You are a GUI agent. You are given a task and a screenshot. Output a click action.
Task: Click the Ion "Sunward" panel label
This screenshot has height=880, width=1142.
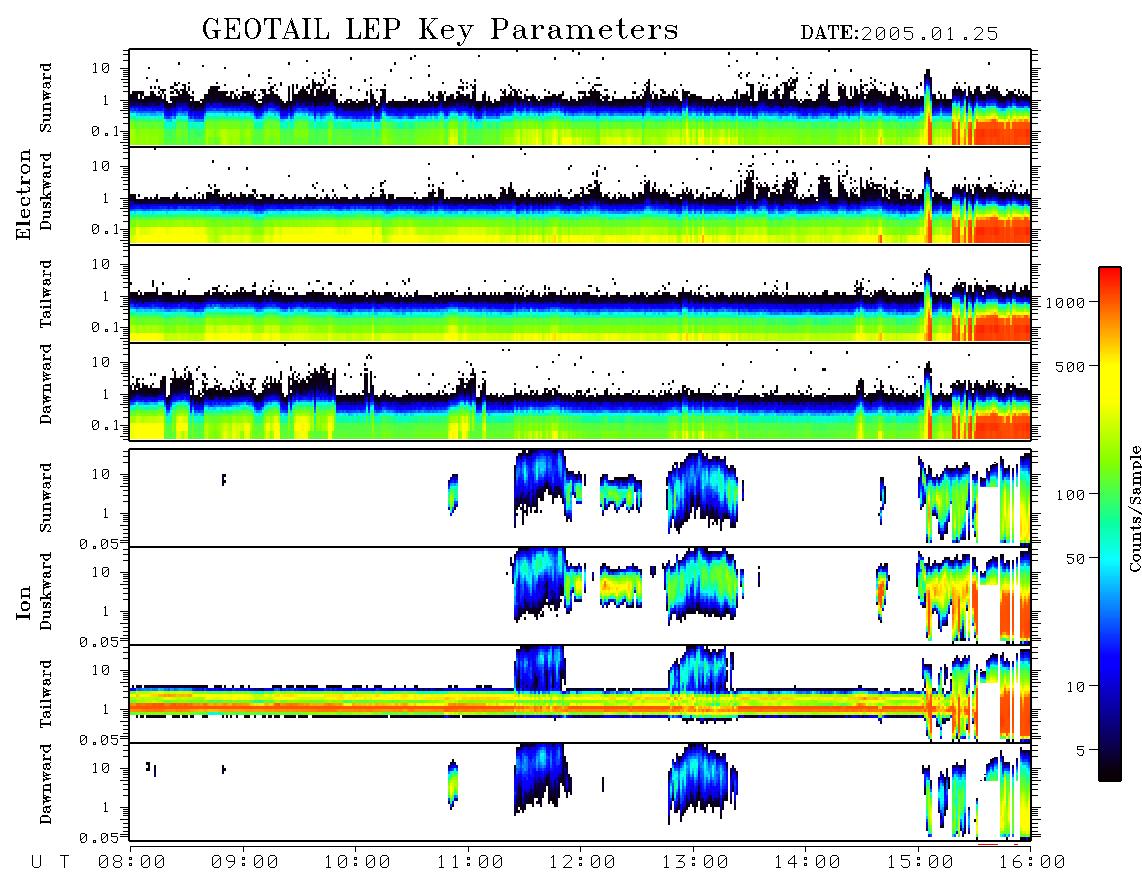click(x=46, y=497)
